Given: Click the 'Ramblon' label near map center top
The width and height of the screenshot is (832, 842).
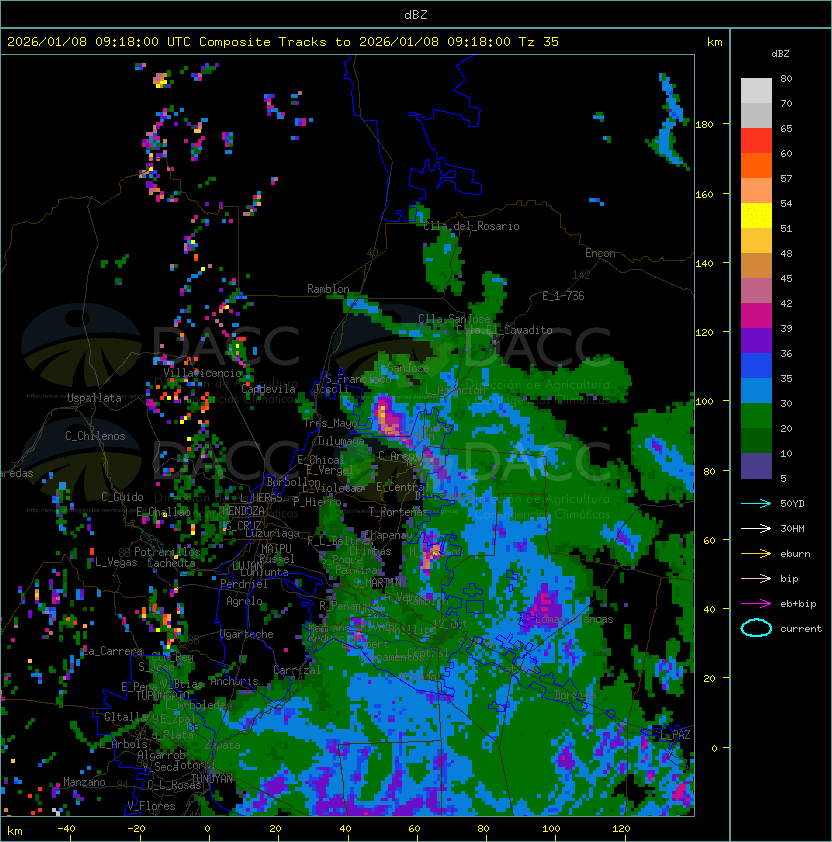Looking at the screenshot, I should [328, 289].
